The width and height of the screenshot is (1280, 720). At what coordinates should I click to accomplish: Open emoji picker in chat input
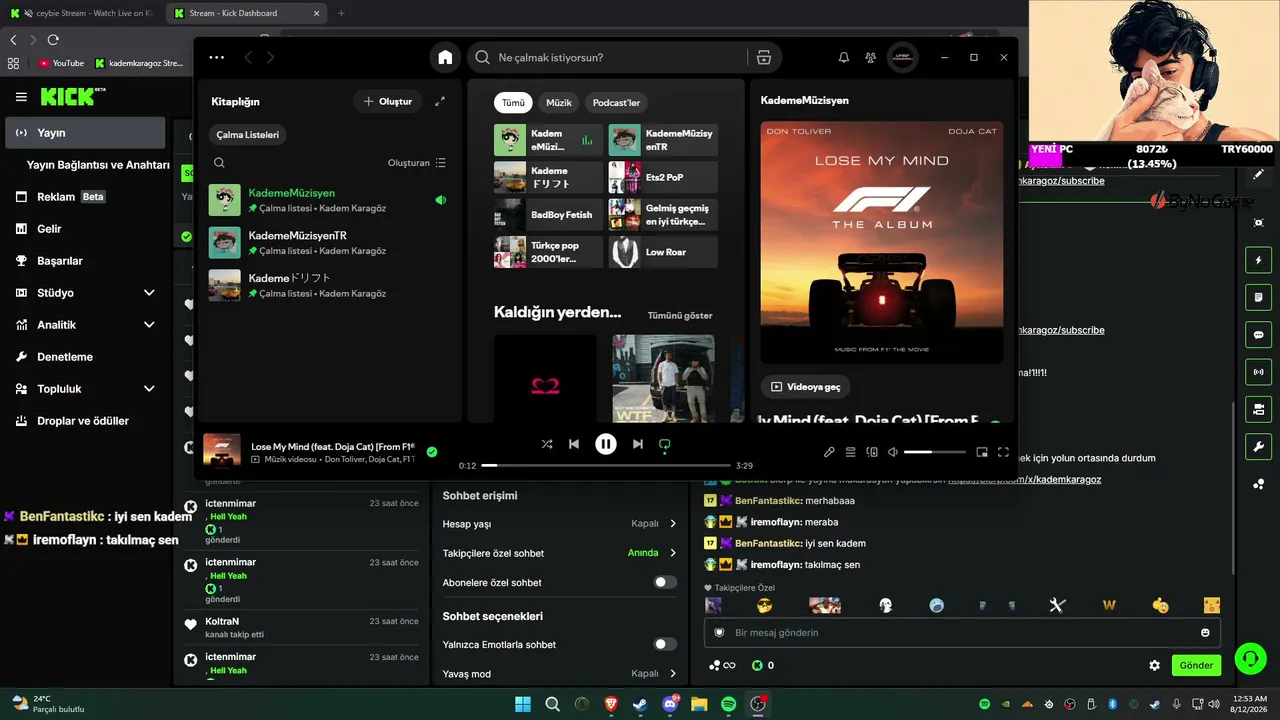pos(1205,633)
